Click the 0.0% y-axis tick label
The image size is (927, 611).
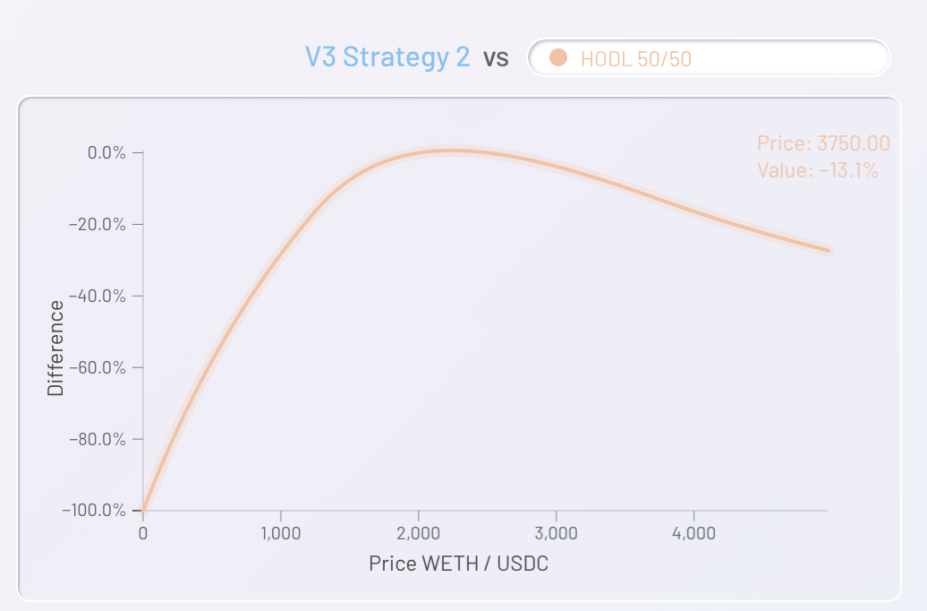pyautogui.click(x=106, y=153)
